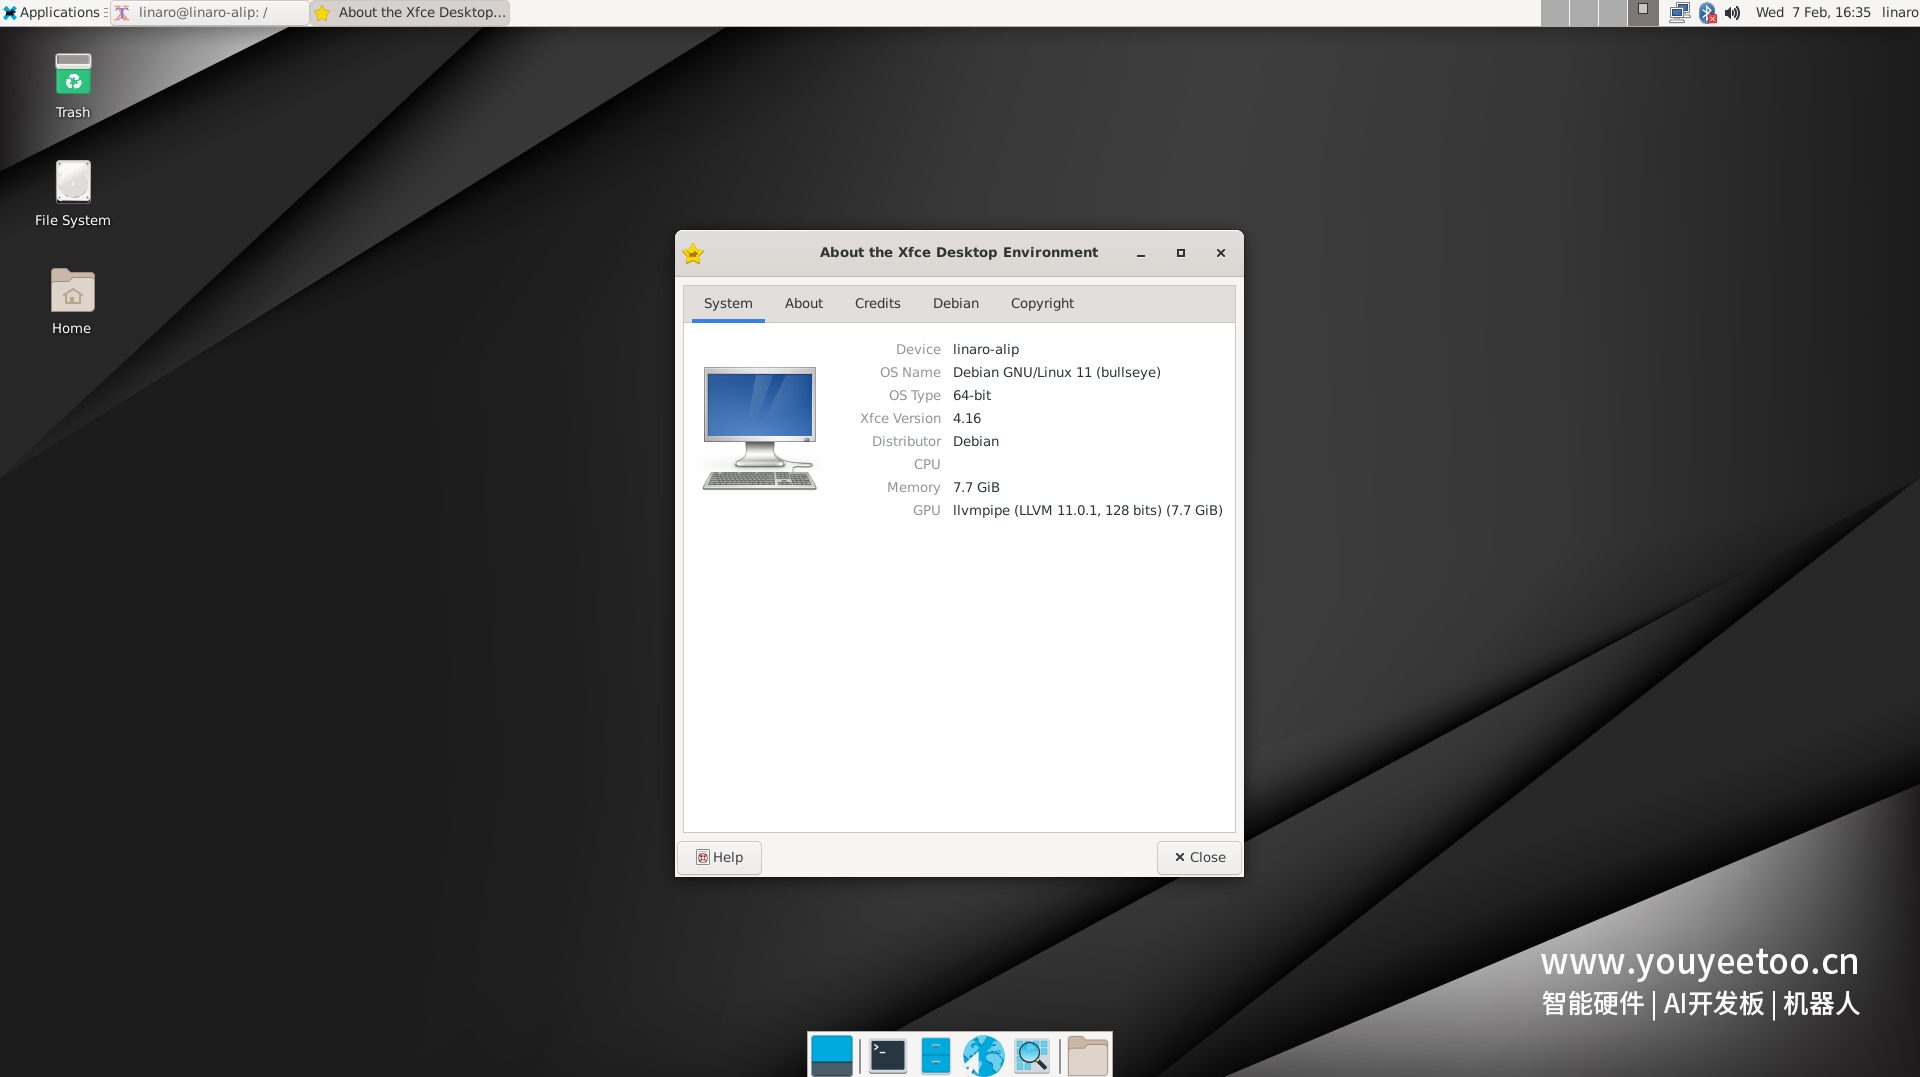The height and width of the screenshot is (1077, 1920).
Task: Select the Debian tab
Action: 955,303
